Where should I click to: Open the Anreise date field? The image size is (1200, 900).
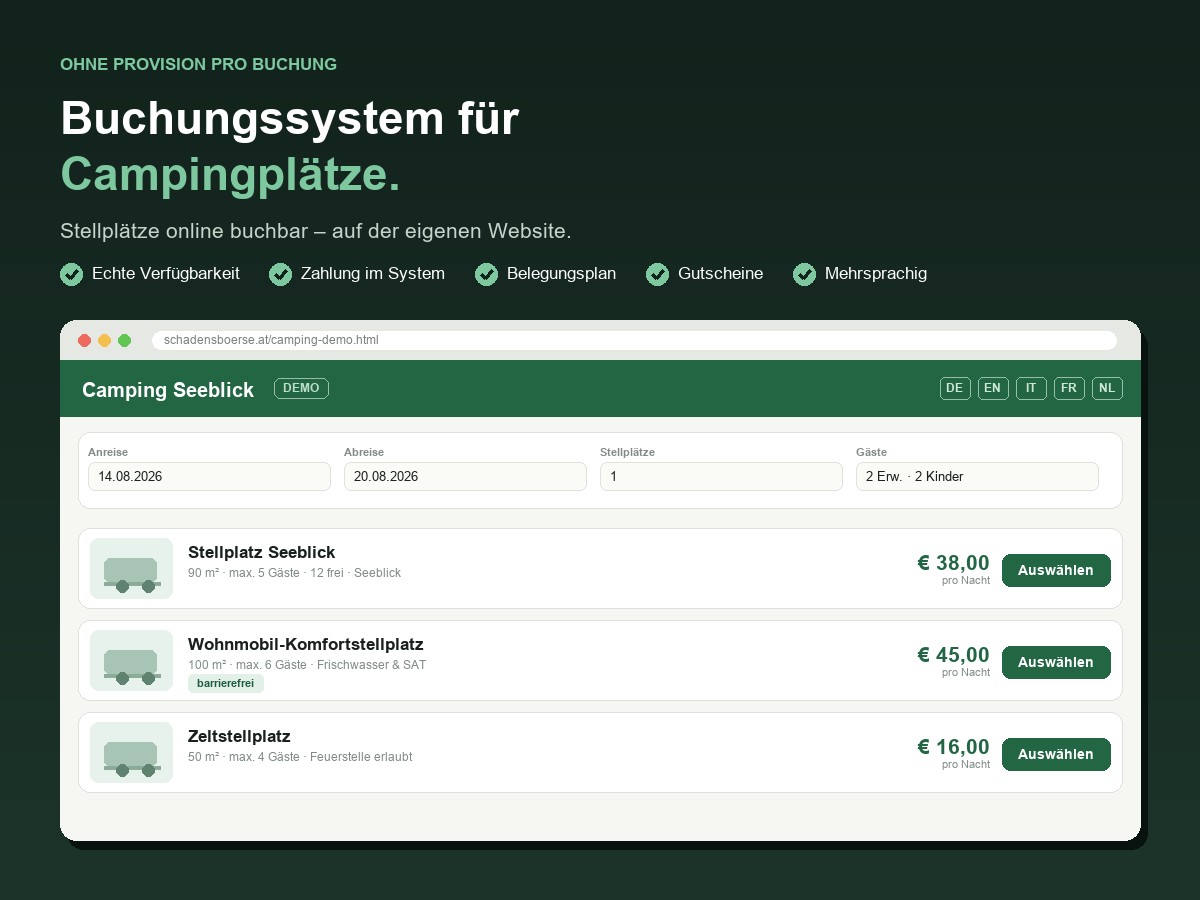[x=209, y=477]
